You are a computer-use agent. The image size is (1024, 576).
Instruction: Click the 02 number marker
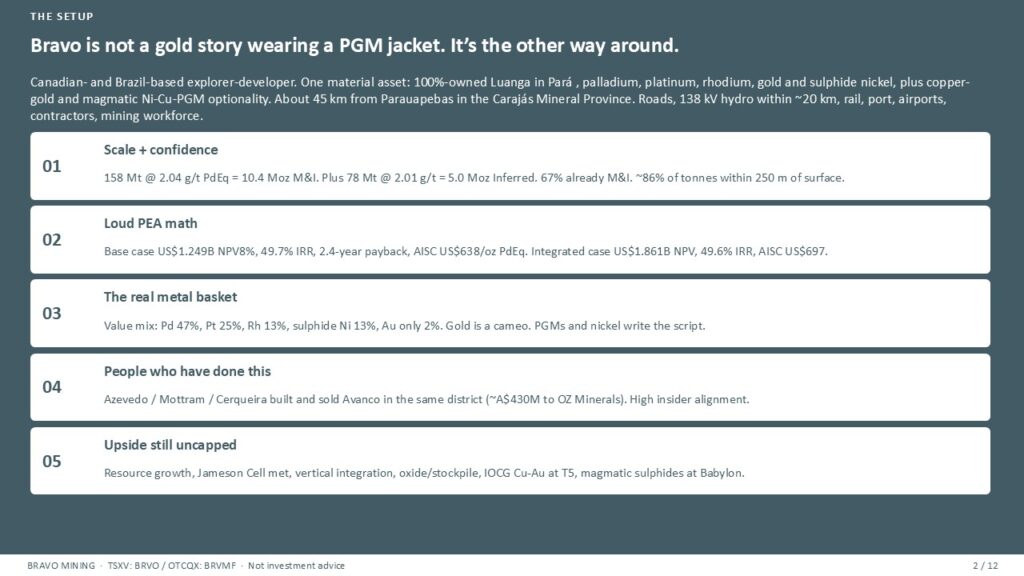pos(52,240)
